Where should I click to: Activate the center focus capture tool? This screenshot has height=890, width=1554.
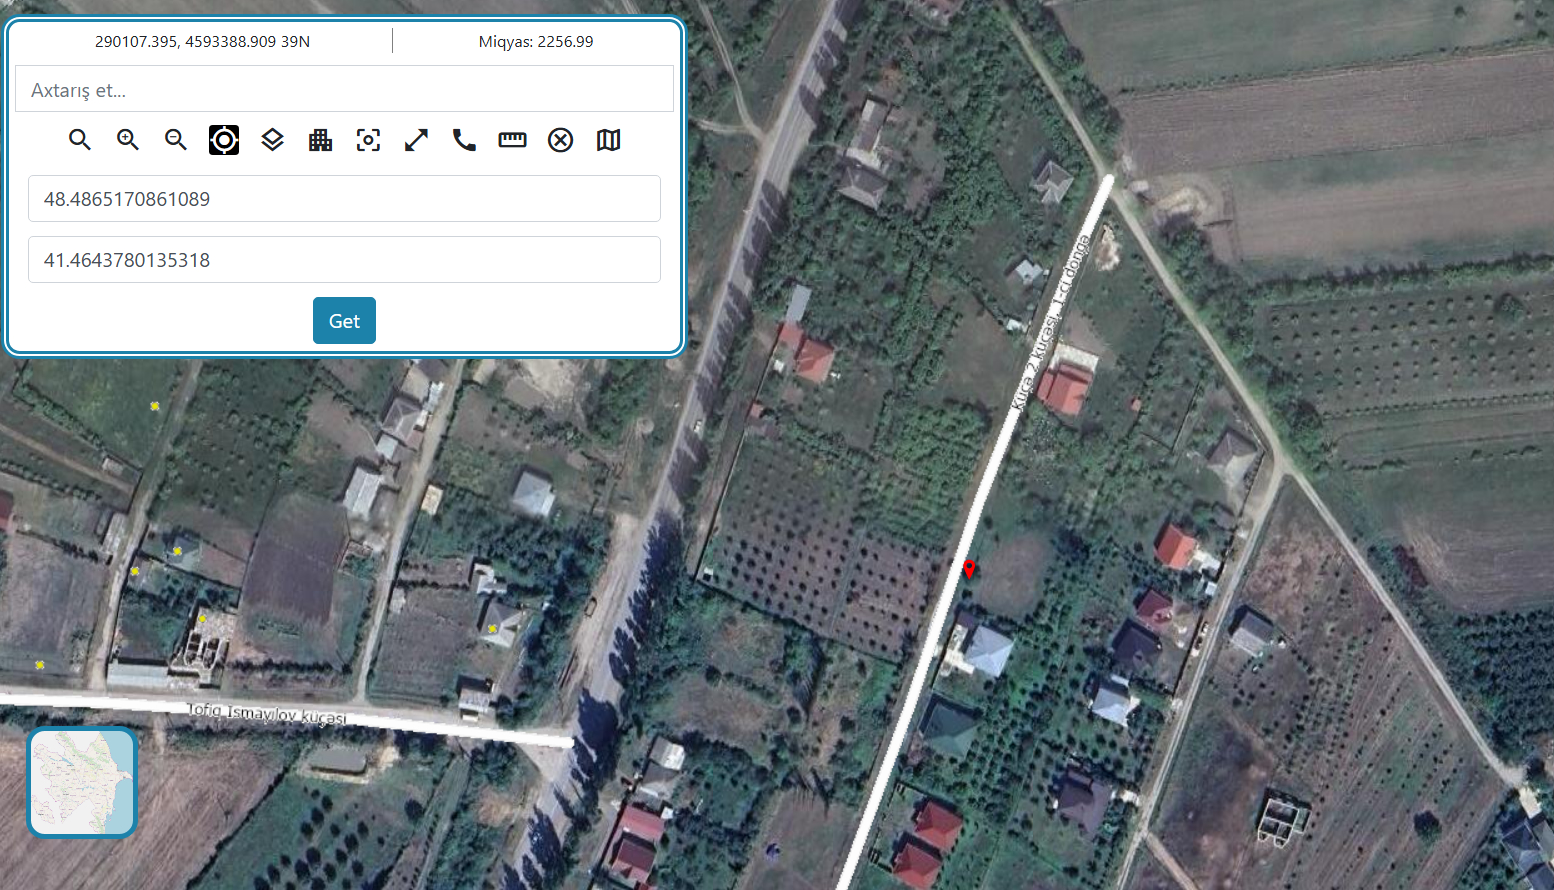[x=368, y=140]
